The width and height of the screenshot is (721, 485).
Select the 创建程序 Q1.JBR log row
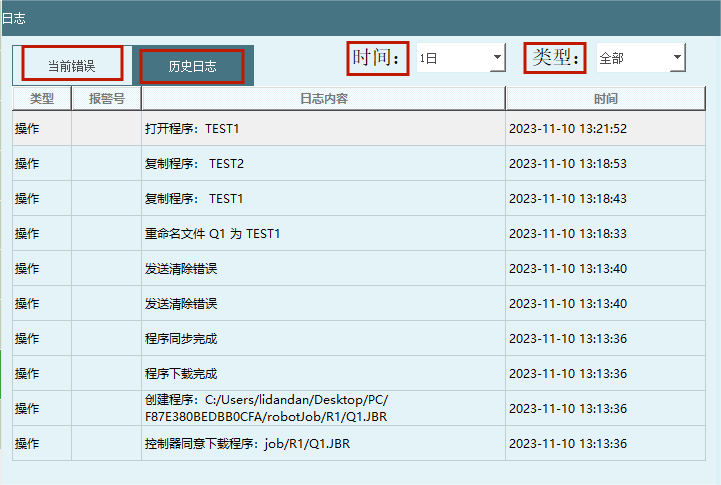pos(323,408)
